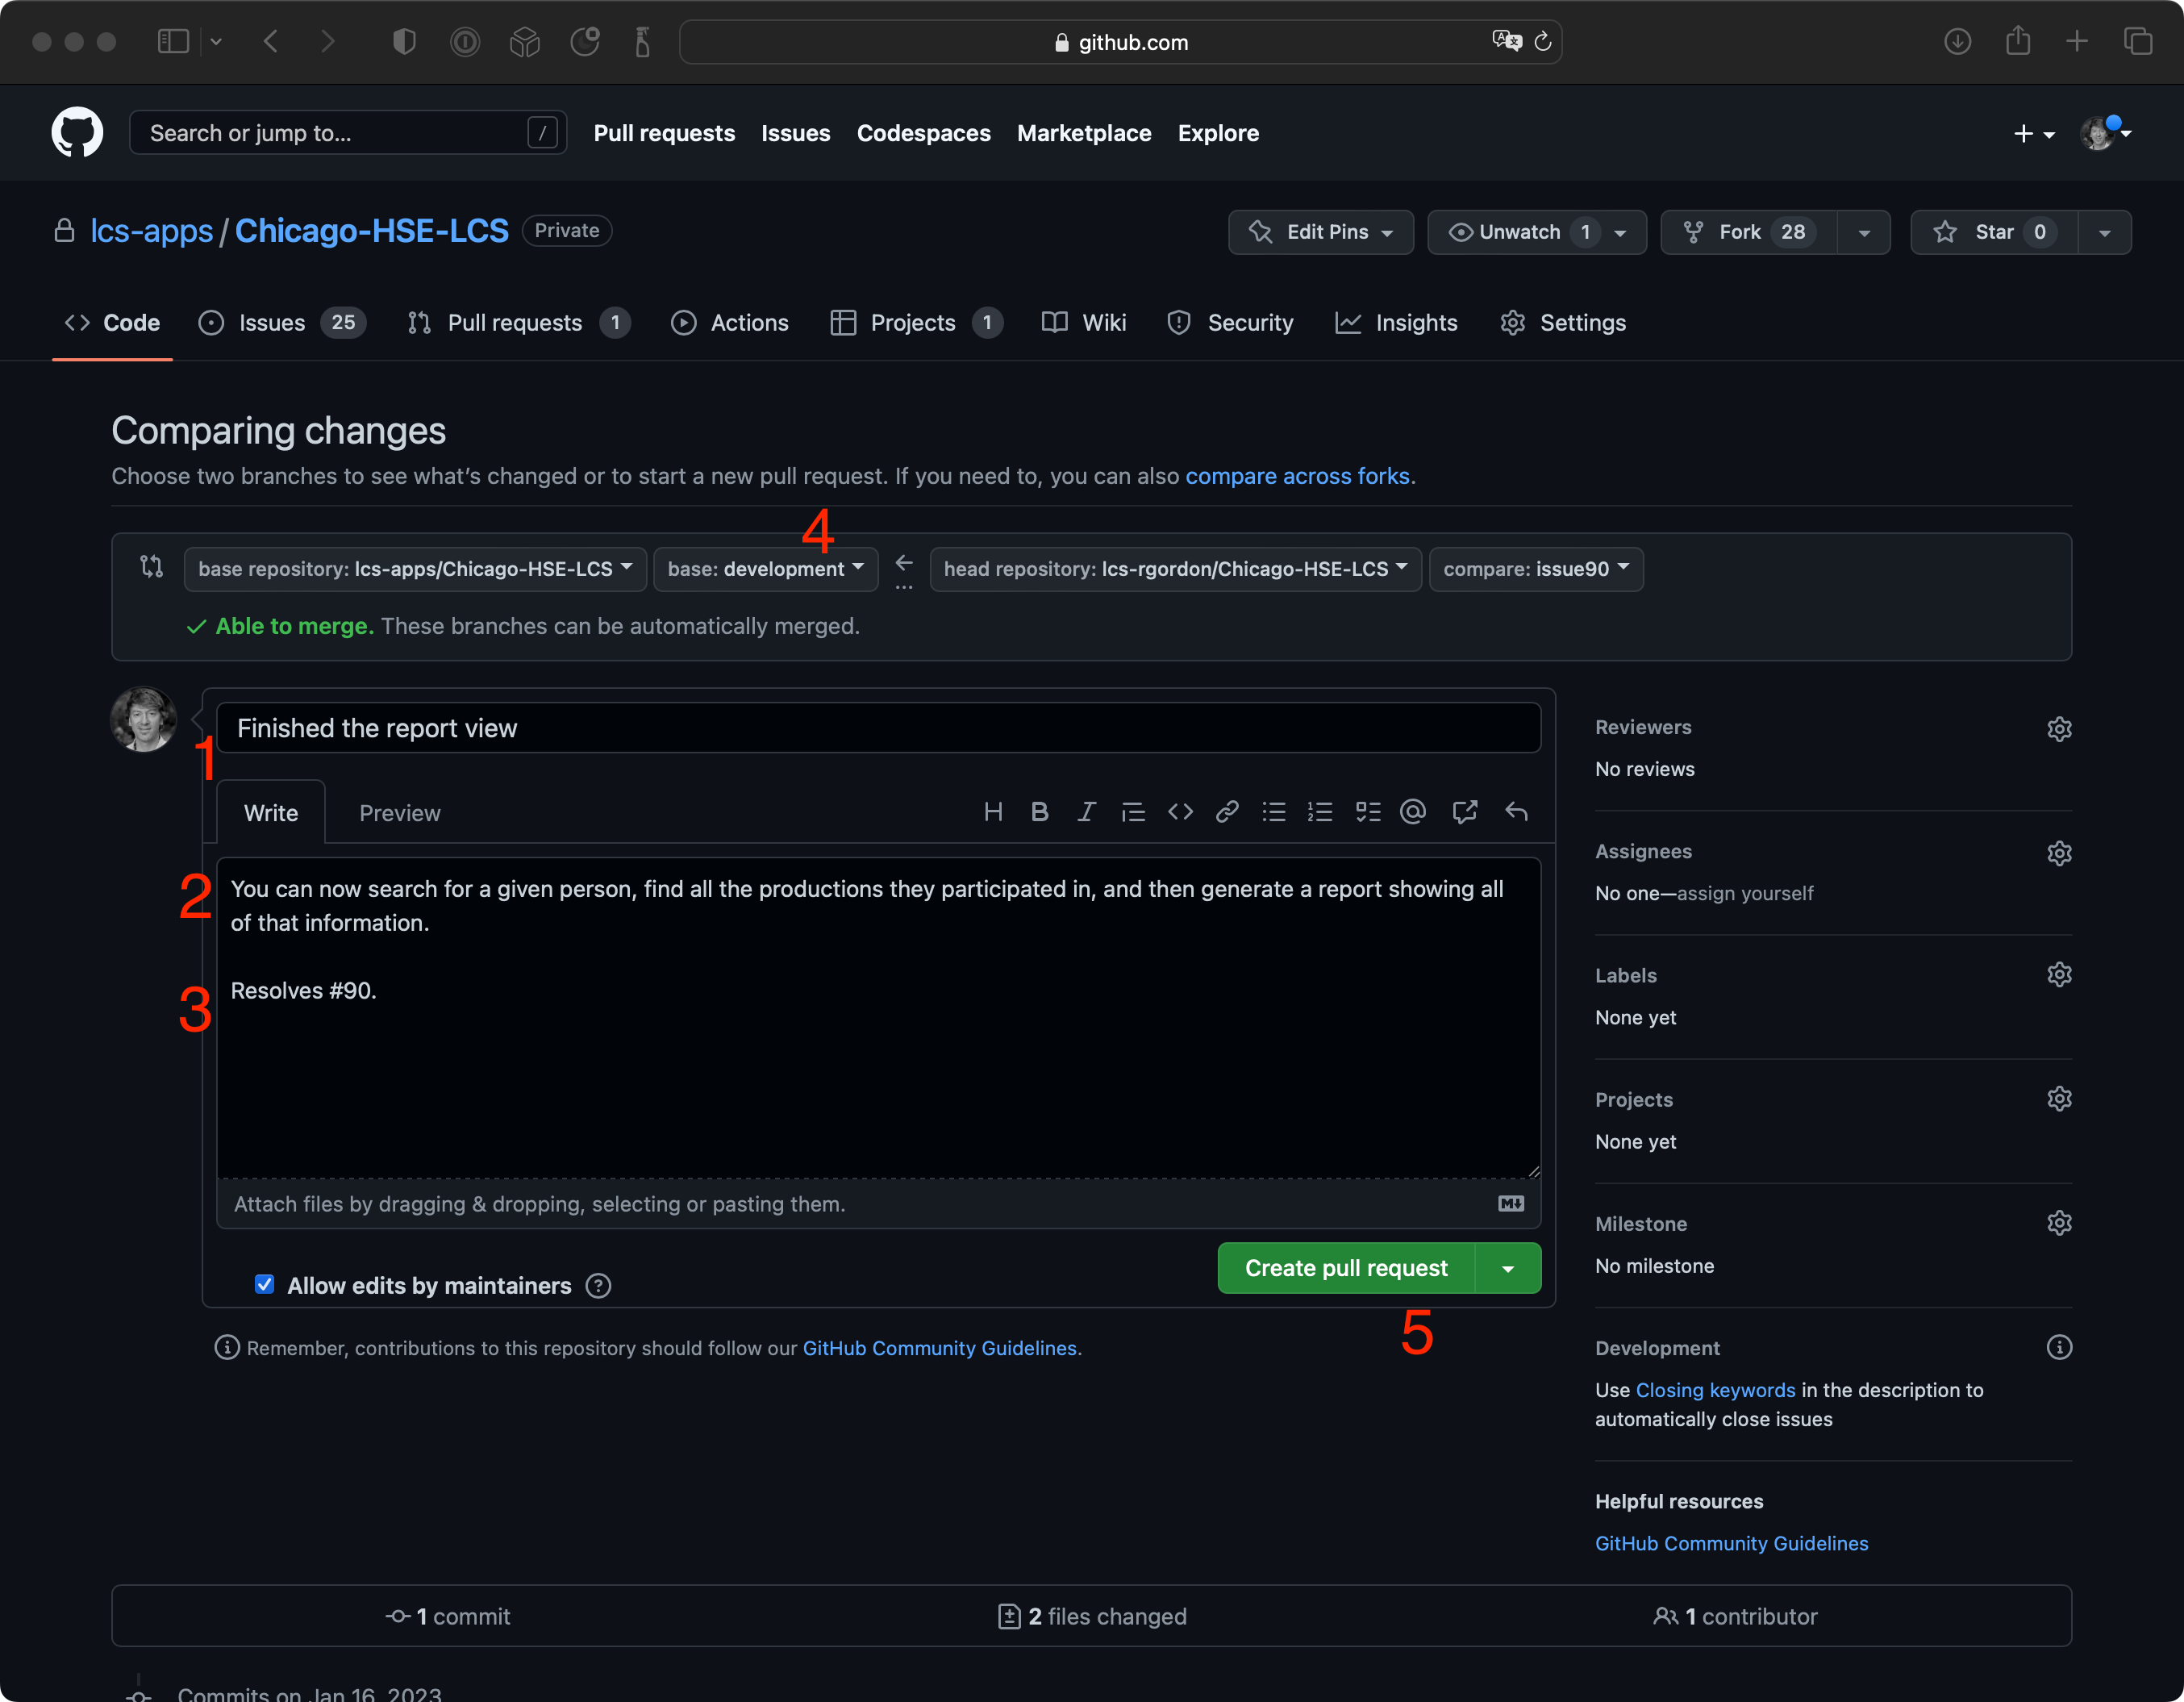2184x1702 pixels.
Task: Switch to the Preview tab
Action: tap(399, 812)
